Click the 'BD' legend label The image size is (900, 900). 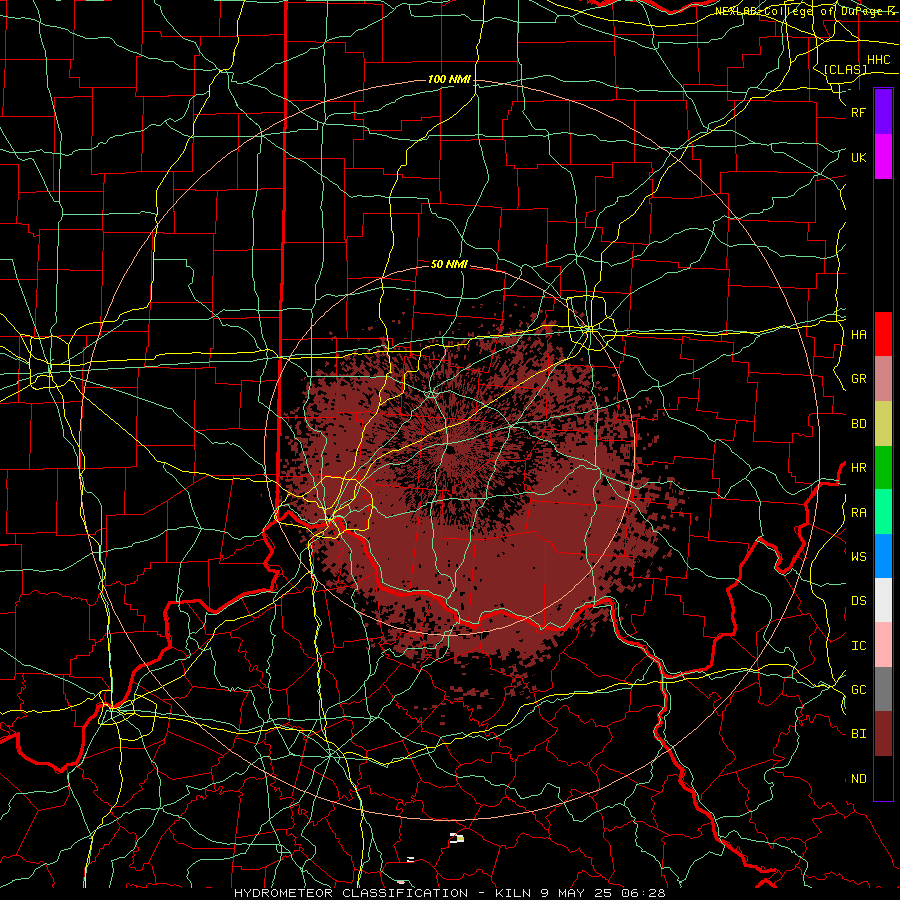click(859, 424)
